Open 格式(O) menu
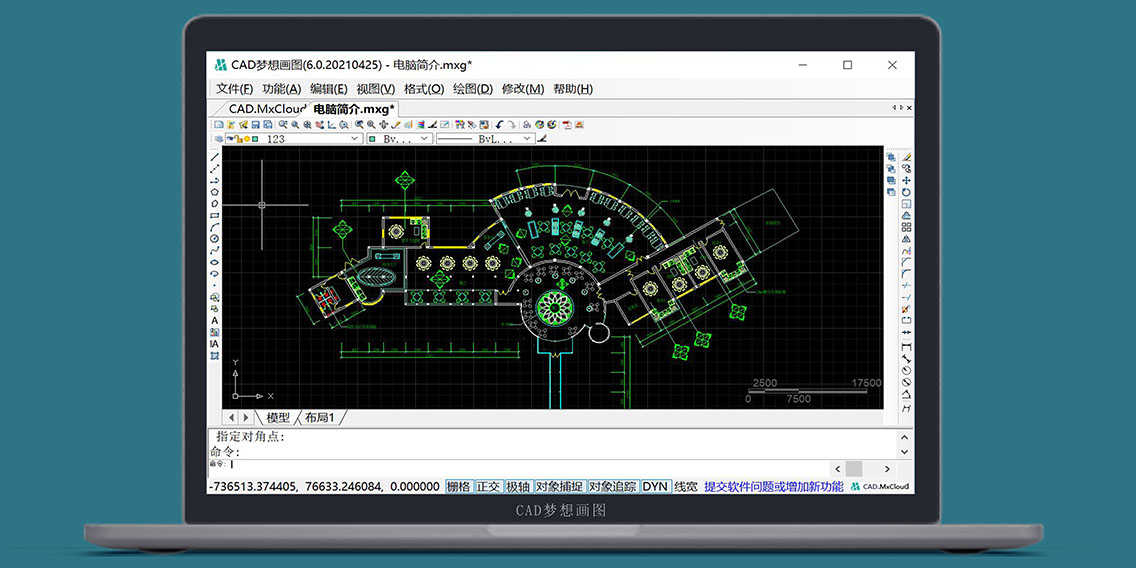Viewport: 1136px width, 568px height. click(x=424, y=89)
